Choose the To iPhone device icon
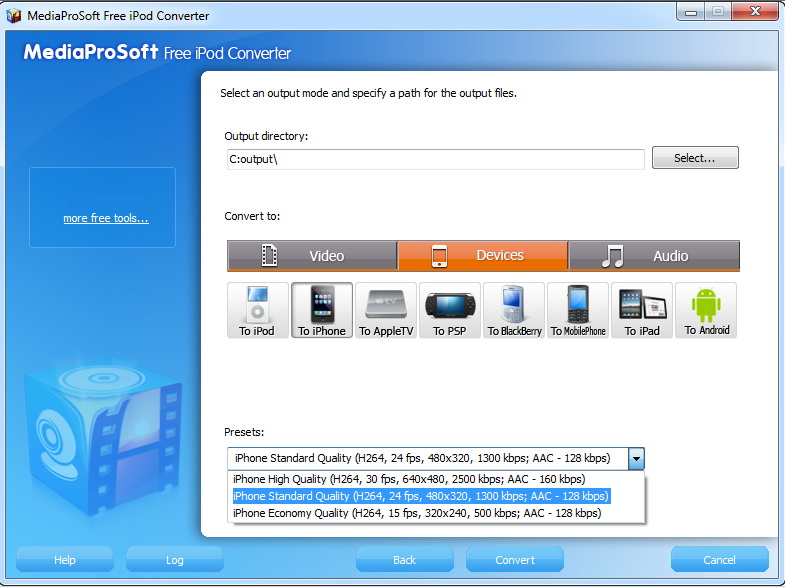The height and width of the screenshot is (587, 785). [322, 310]
